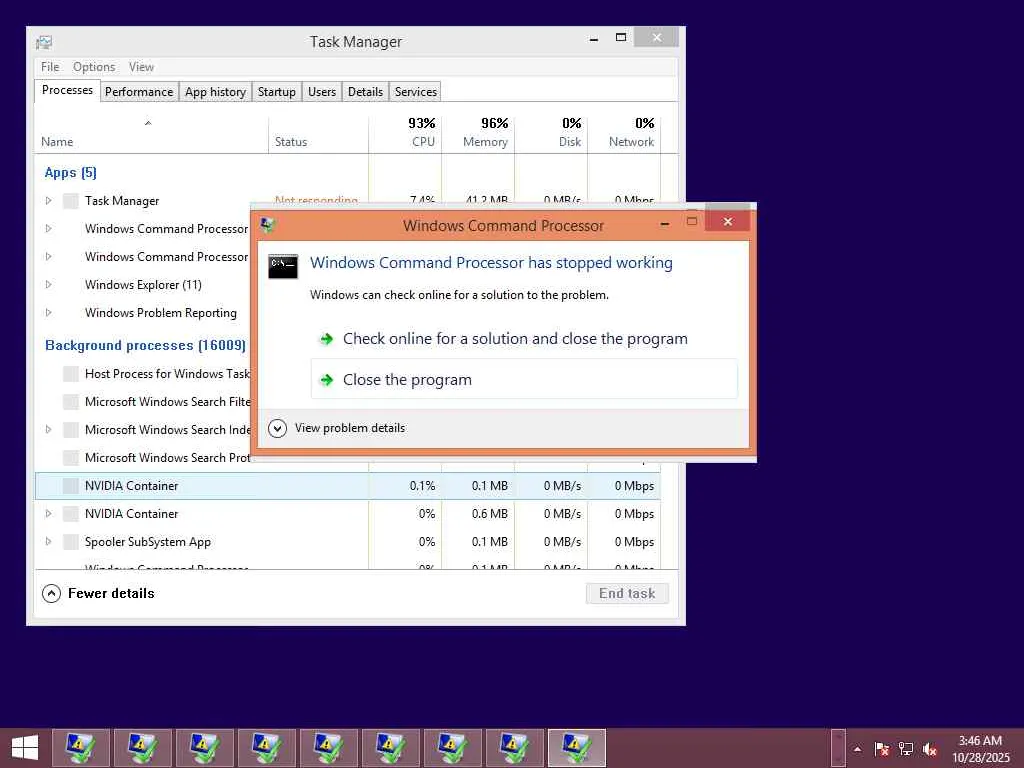
Task: Click icon beside Host Process for Windows Task
Action: click(x=71, y=374)
